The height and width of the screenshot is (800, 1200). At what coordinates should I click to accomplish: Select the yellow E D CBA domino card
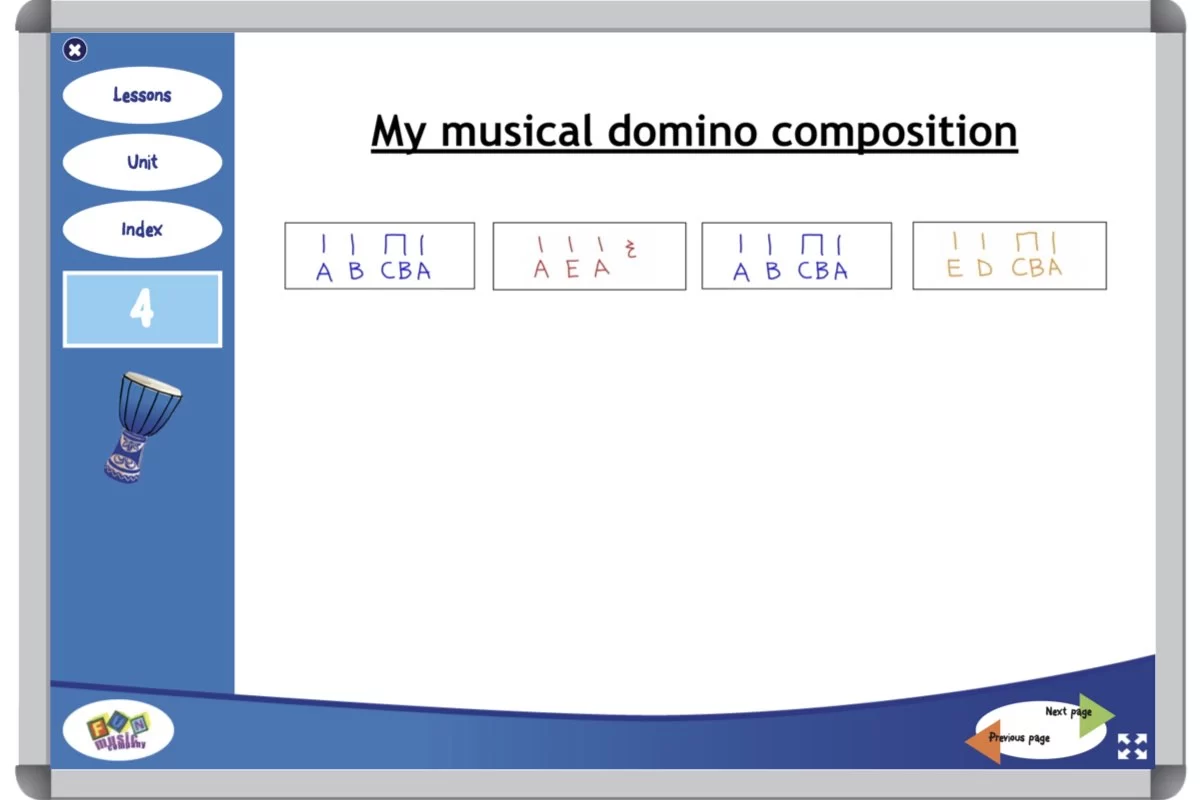click(1010, 255)
